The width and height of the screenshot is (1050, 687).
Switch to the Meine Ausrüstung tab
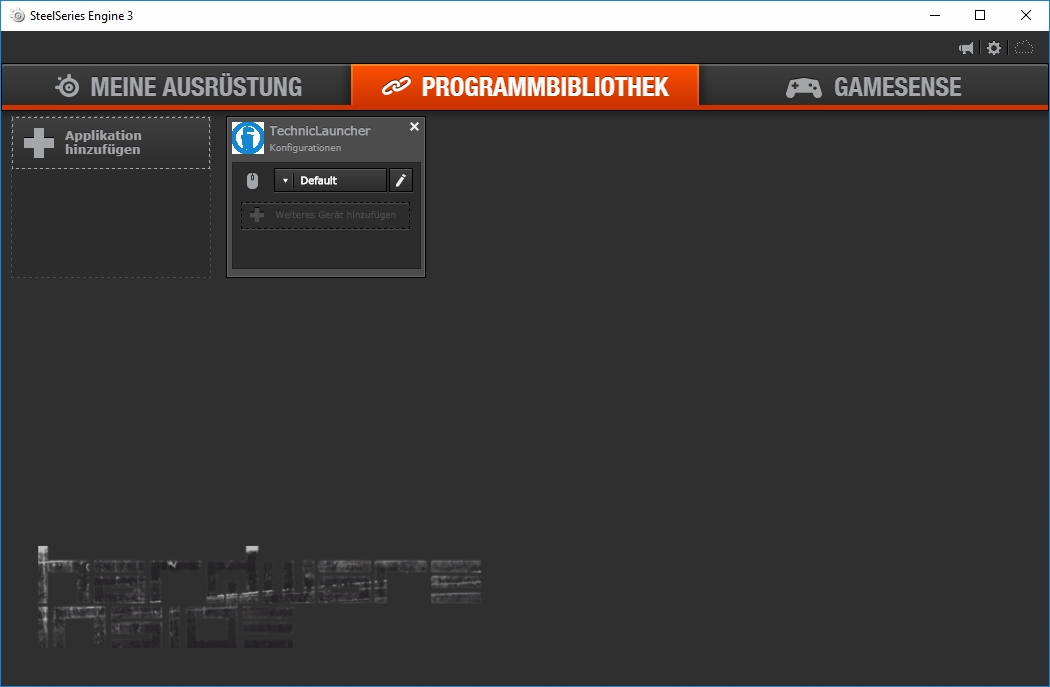pos(178,87)
